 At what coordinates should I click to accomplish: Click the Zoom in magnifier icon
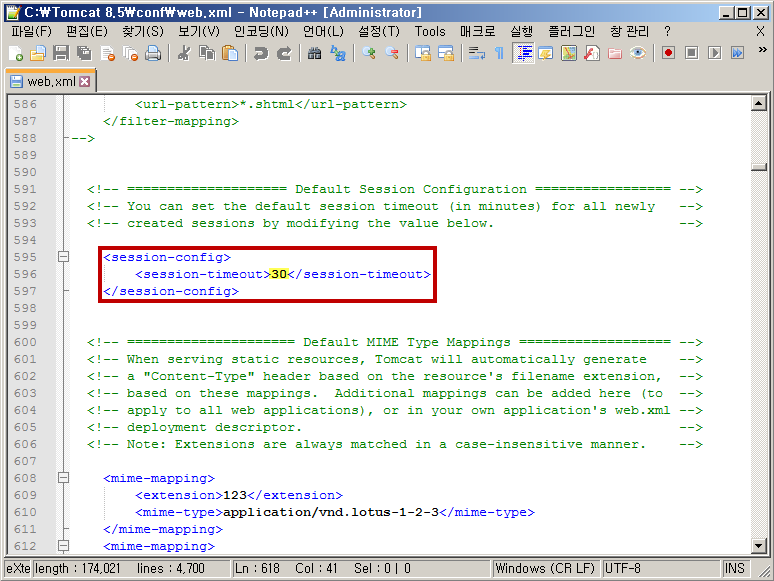tap(369, 53)
